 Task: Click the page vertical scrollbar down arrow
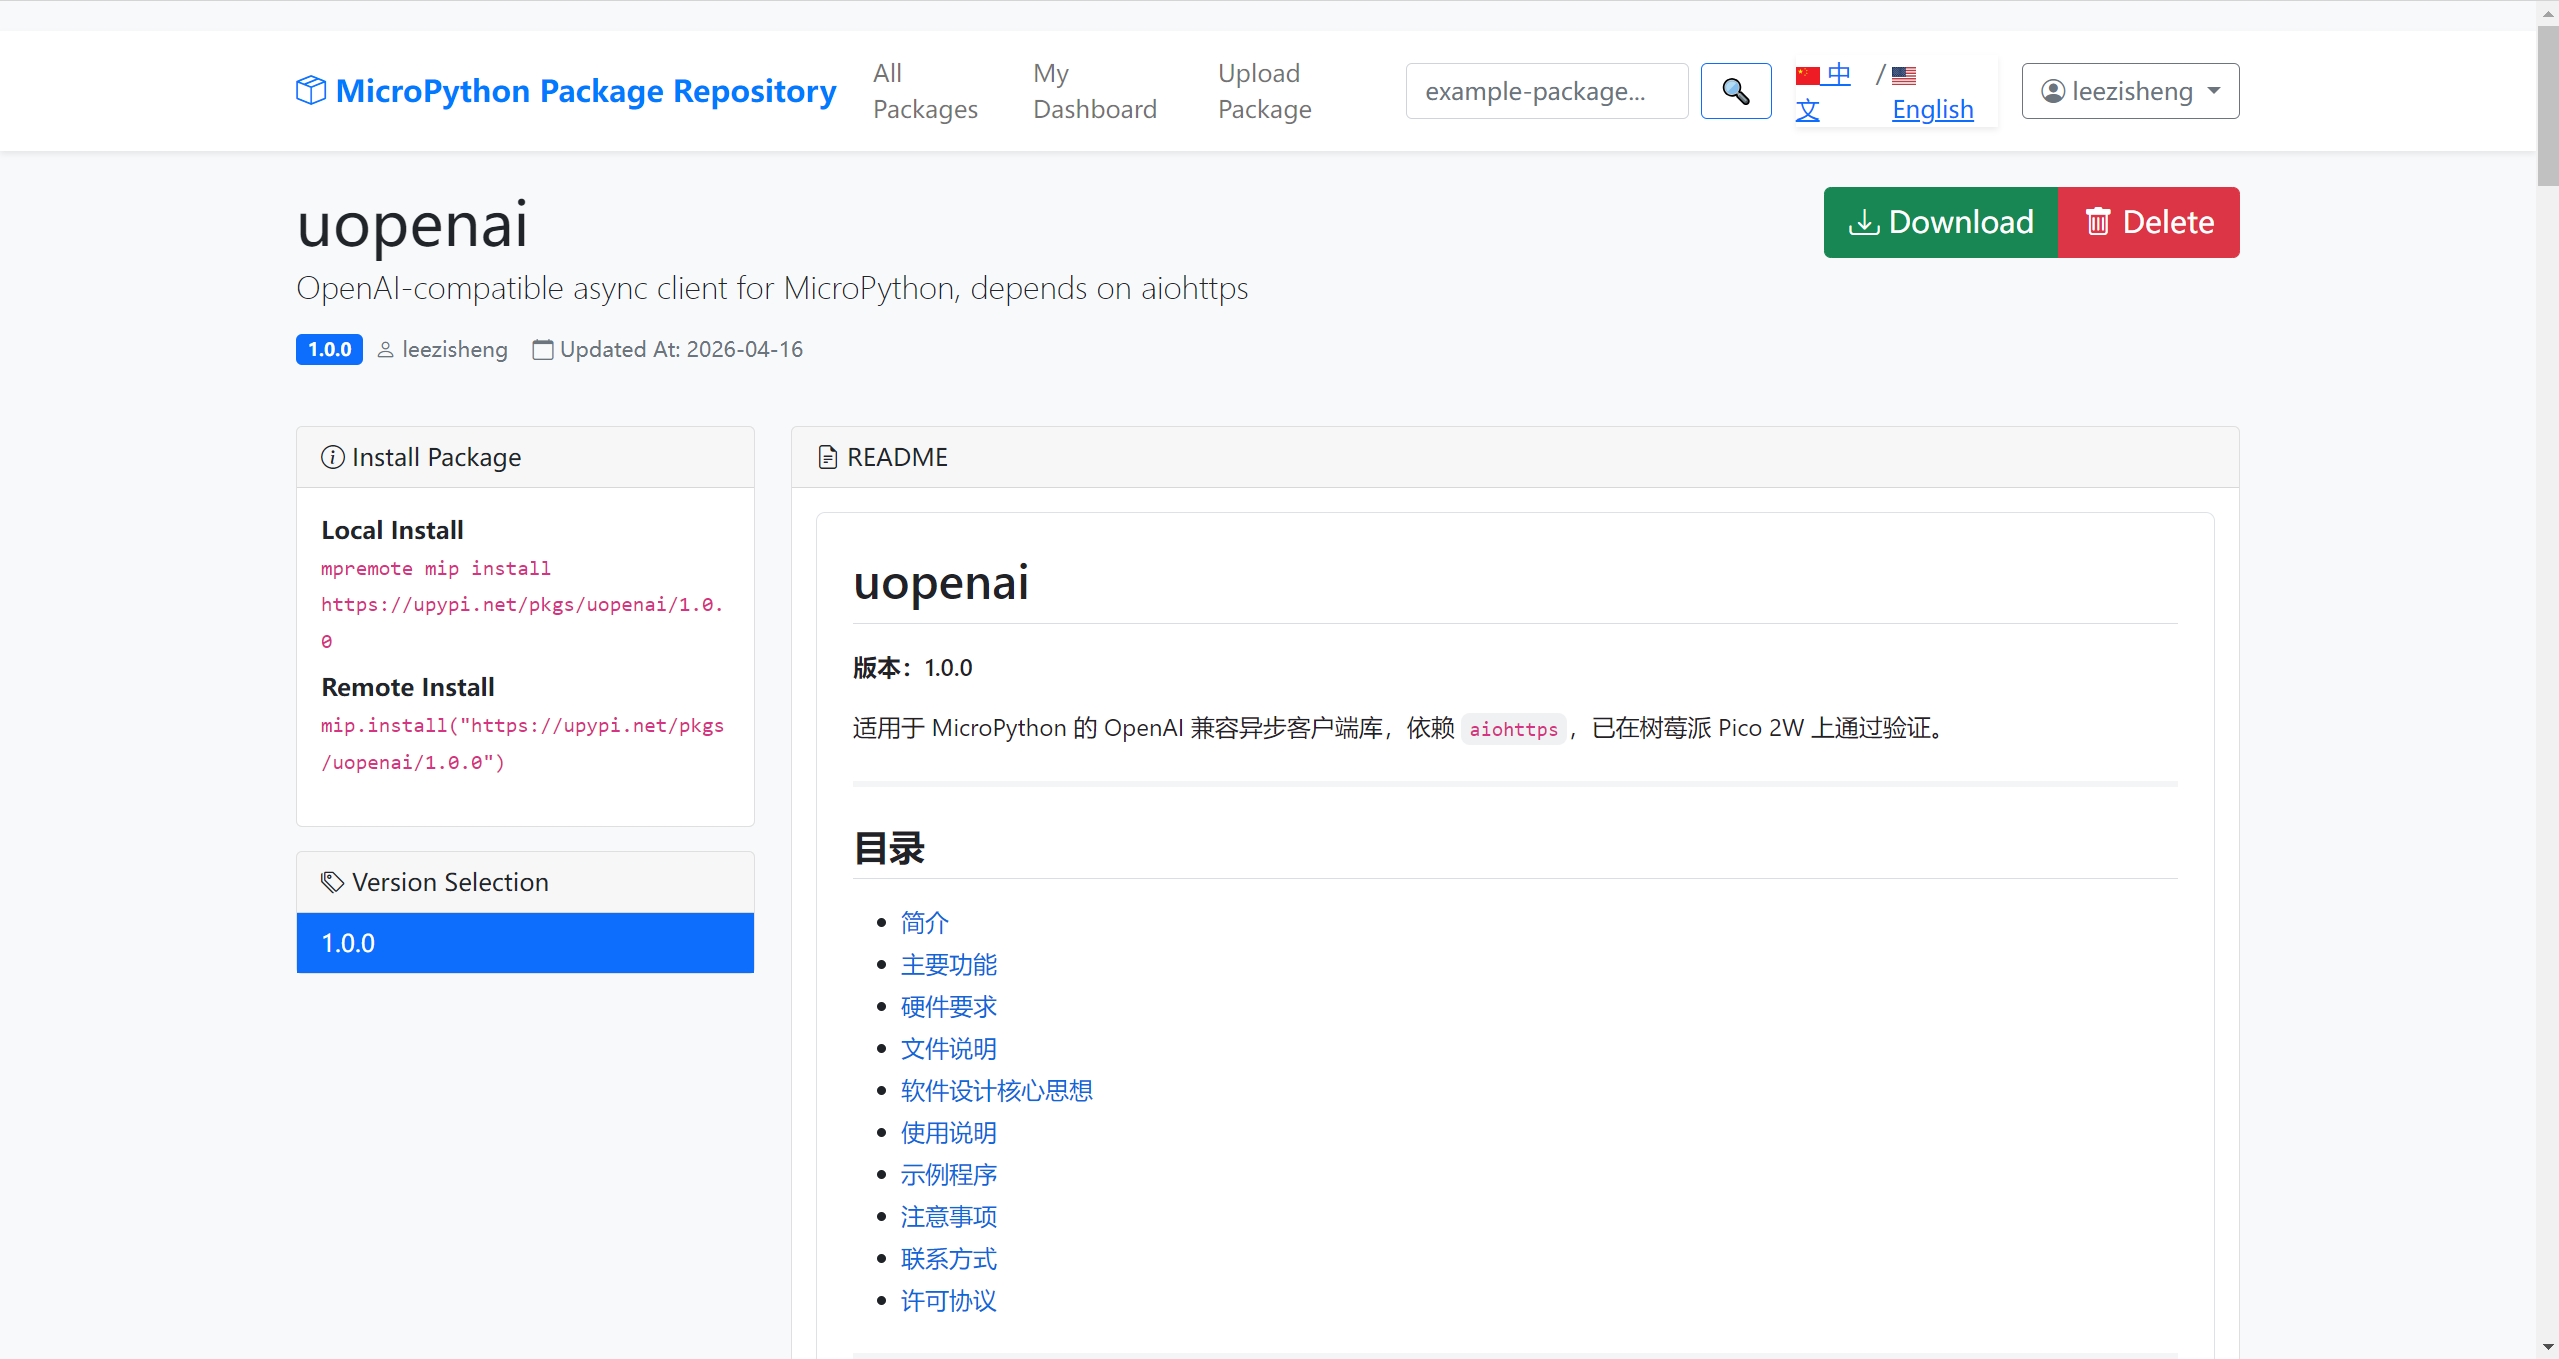pyautogui.click(x=2547, y=1347)
